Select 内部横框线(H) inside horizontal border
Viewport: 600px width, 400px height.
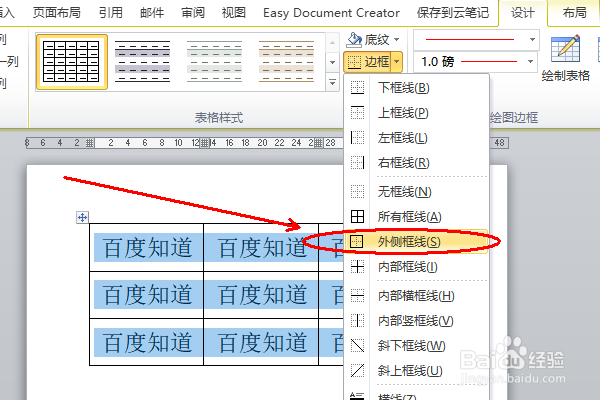416,296
